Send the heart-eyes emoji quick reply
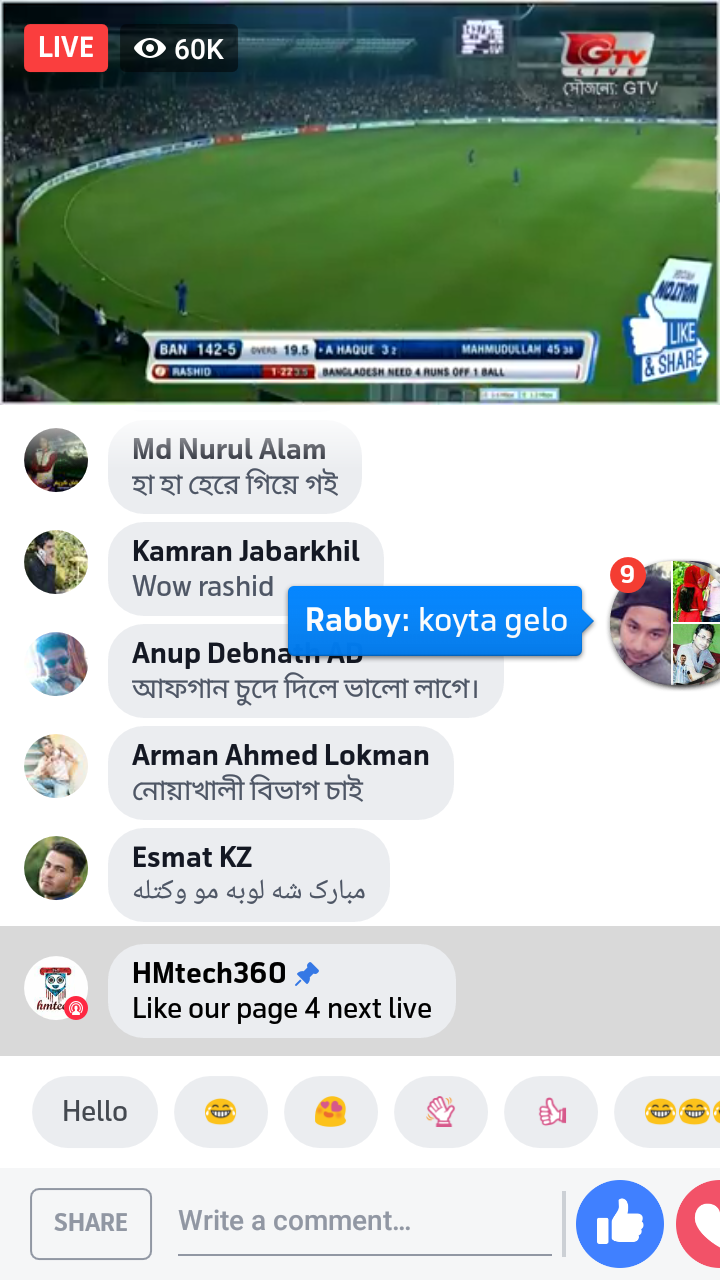Viewport: 720px width, 1280px height. pyautogui.click(x=331, y=1112)
